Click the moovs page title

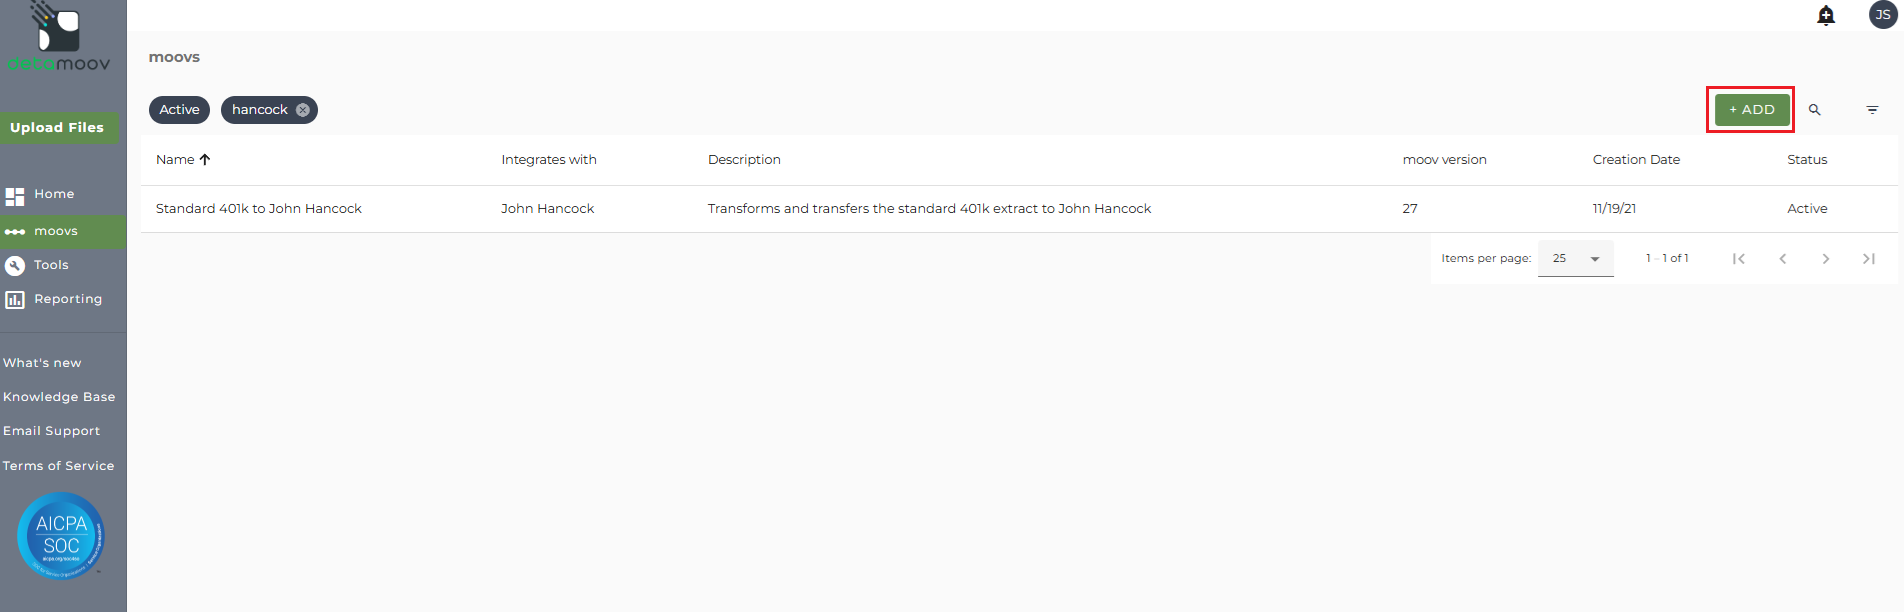(174, 57)
